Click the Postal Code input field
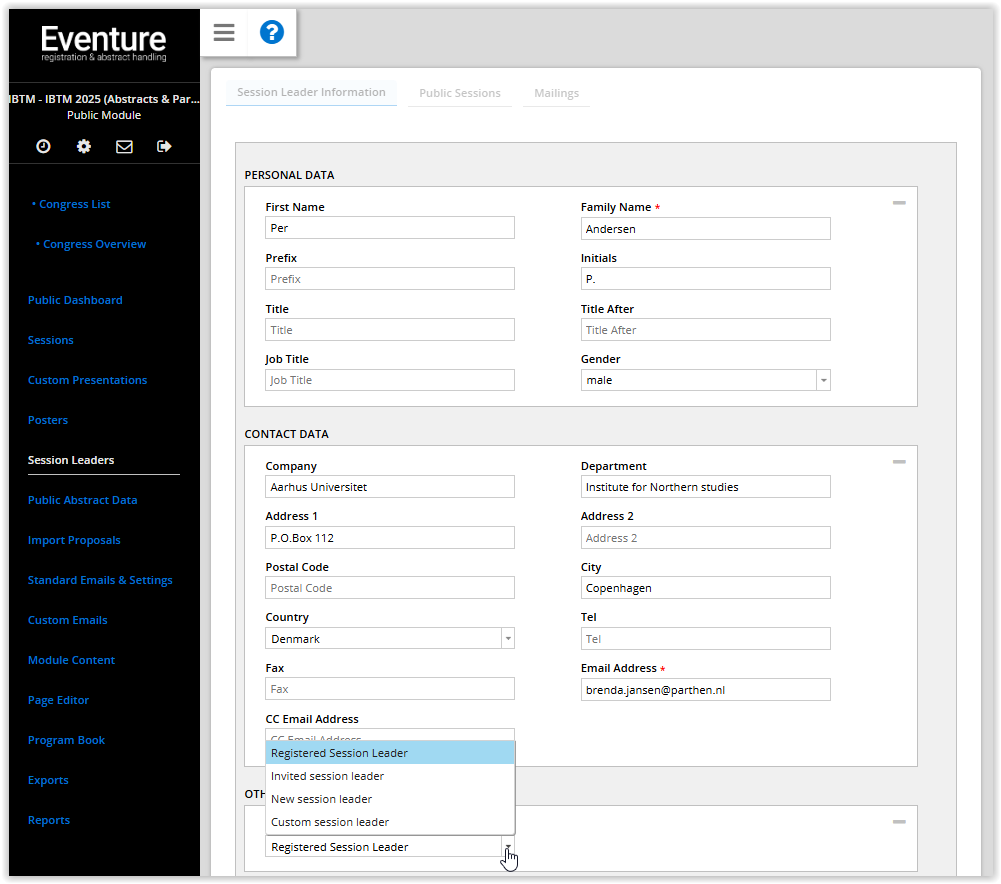The image size is (1001, 884). (x=389, y=588)
